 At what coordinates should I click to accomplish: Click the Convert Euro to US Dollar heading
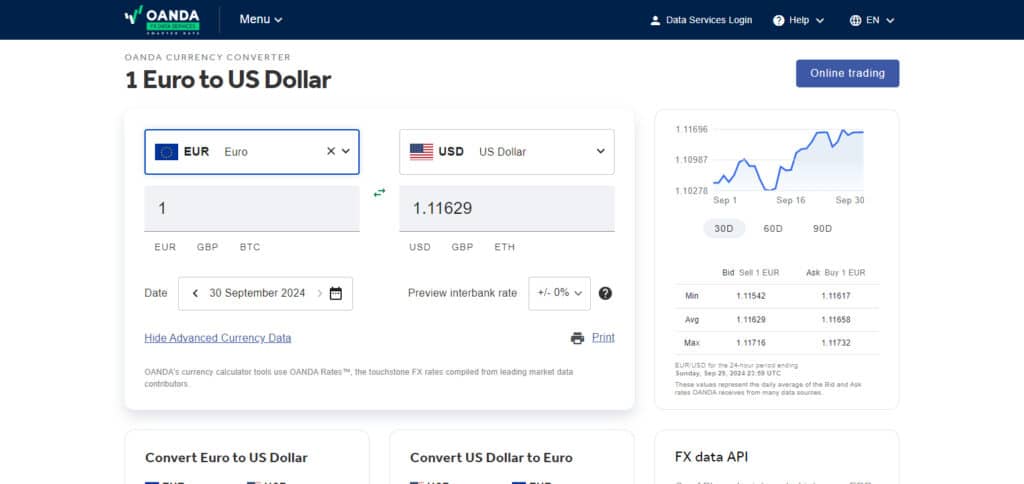click(x=226, y=457)
